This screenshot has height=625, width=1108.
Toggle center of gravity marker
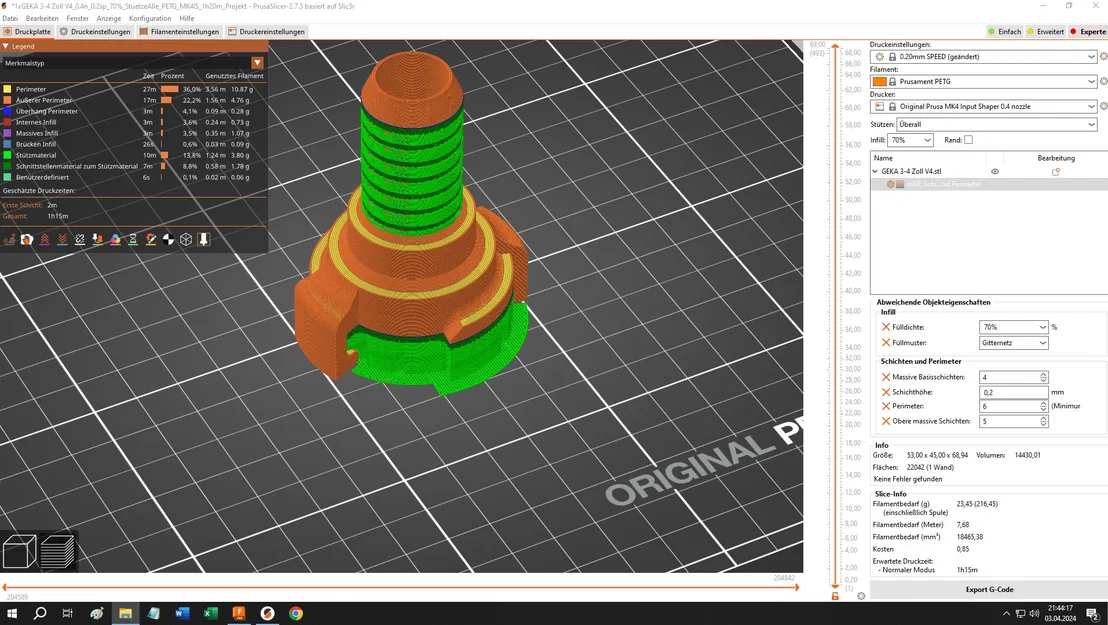point(168,240)
